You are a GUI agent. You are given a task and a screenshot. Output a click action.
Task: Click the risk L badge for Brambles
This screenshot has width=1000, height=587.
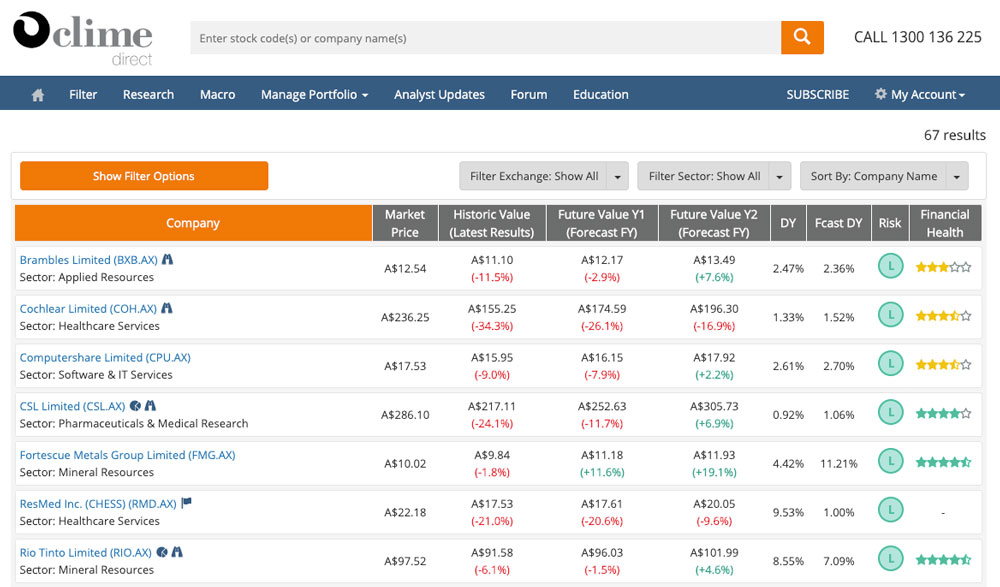click(x=890, y=266)
